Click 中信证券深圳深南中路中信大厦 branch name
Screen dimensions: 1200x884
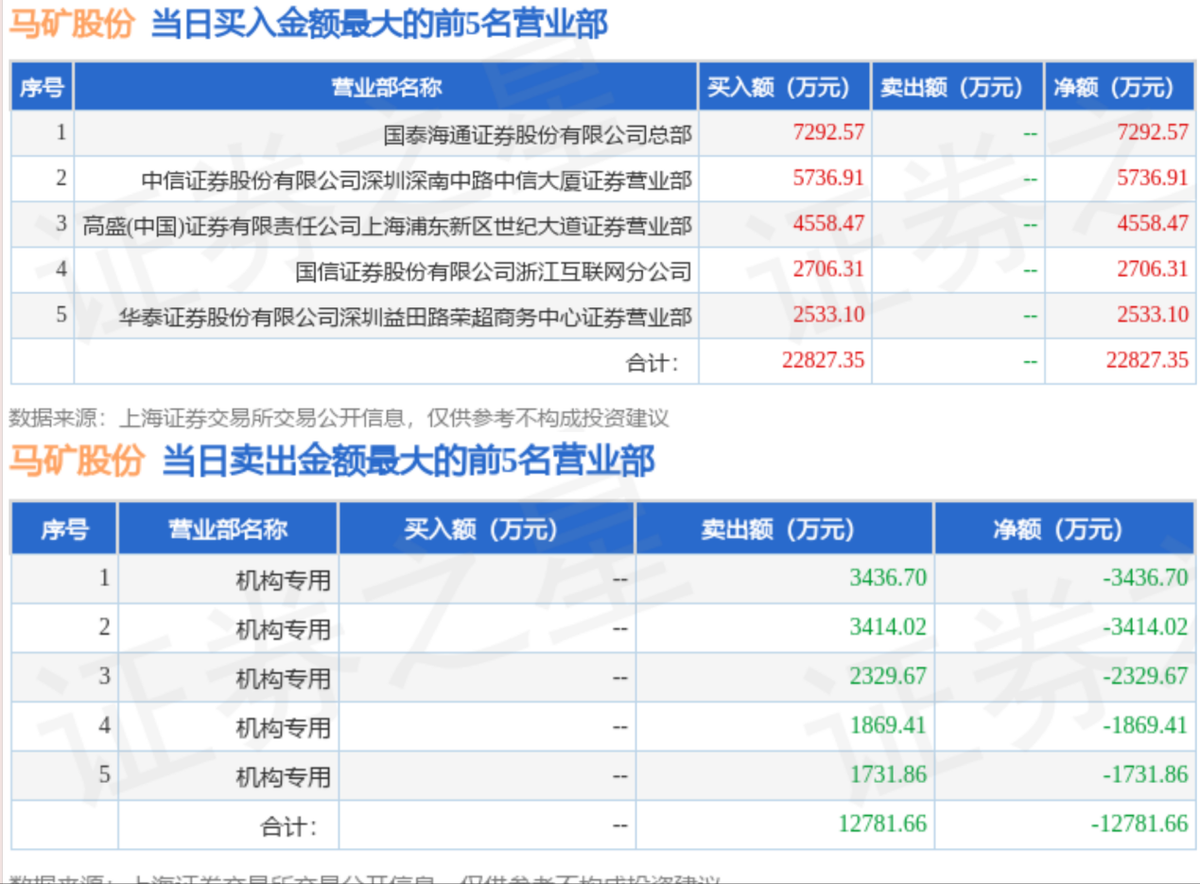pyautogui.click(x=416, y=180)
